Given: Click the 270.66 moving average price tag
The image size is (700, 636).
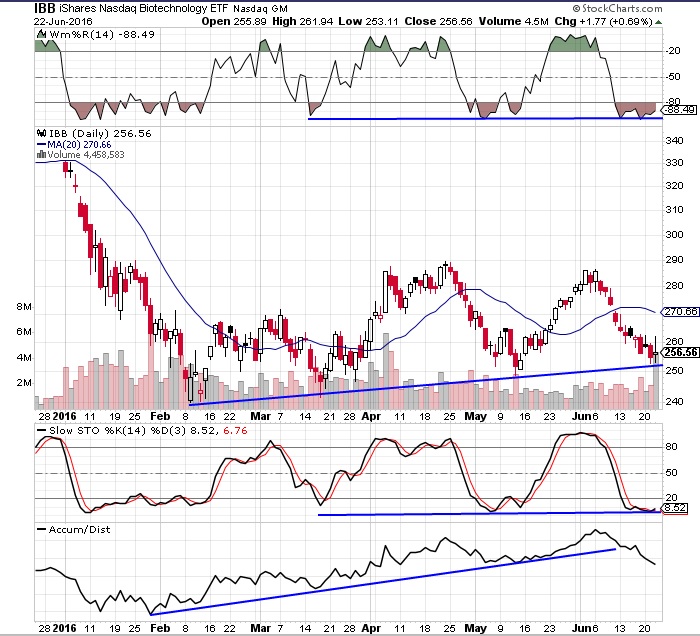Looking at the screenshot, I should [680, 312].
